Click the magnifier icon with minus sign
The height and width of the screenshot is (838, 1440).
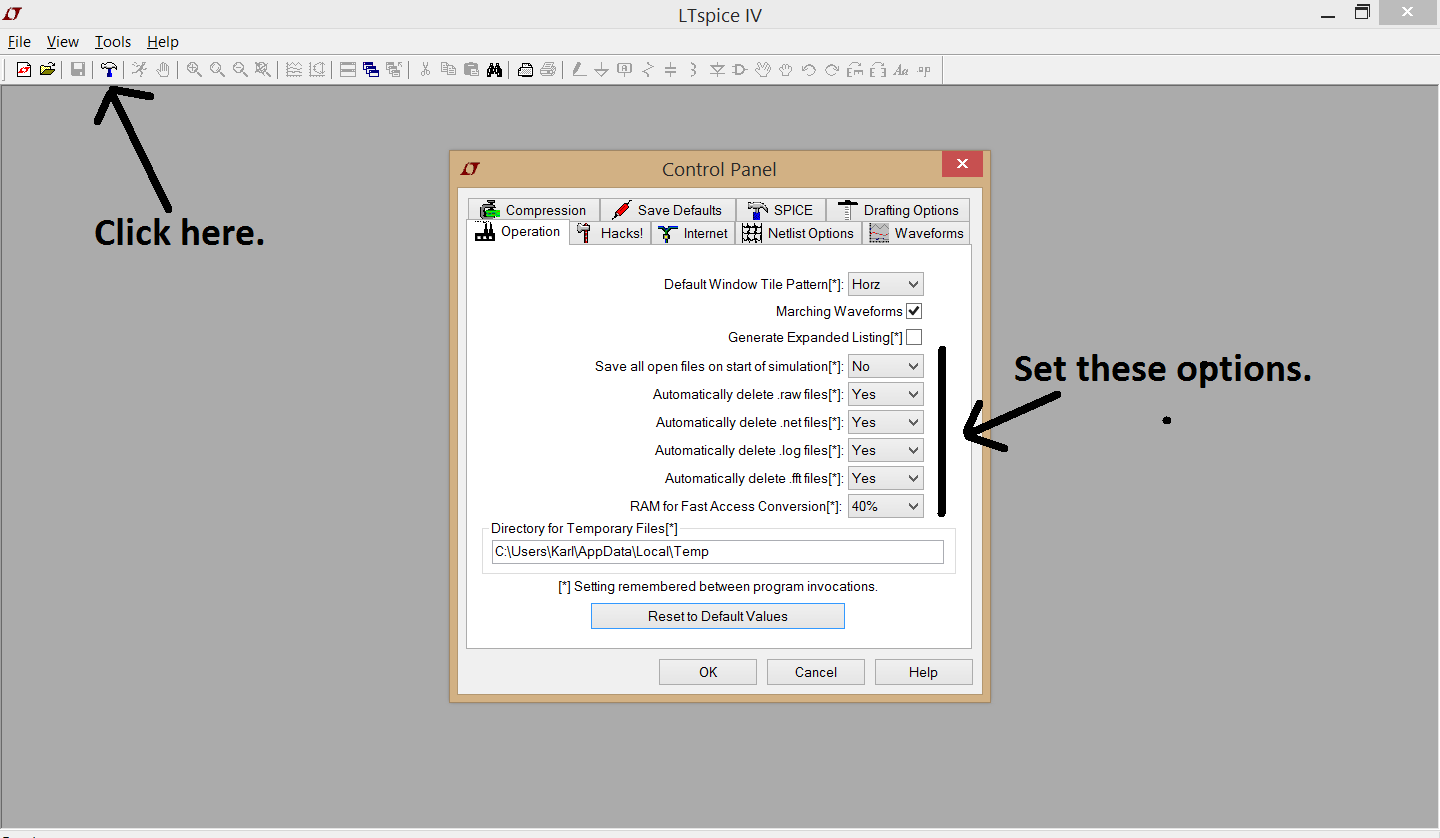click(x=240, y=69)
